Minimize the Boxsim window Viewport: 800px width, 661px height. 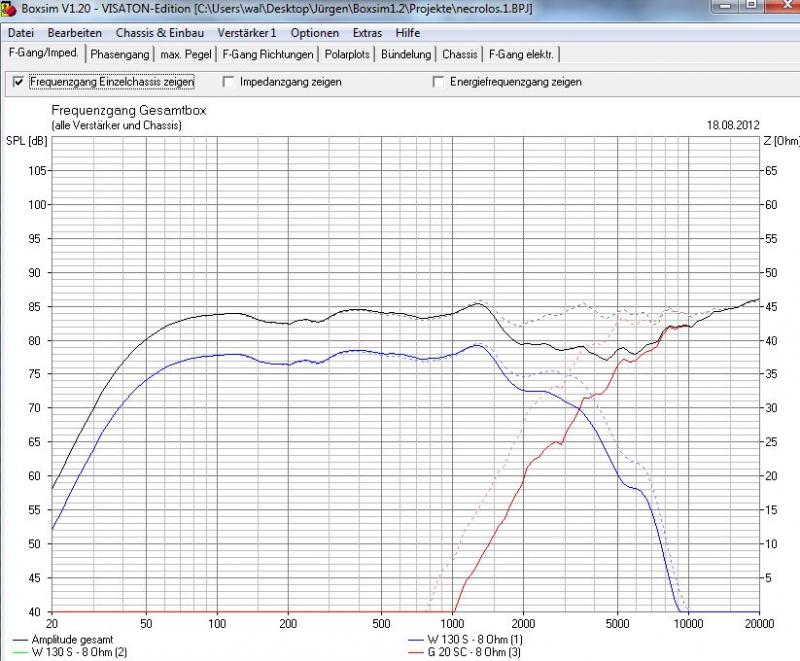pos(724,5)
